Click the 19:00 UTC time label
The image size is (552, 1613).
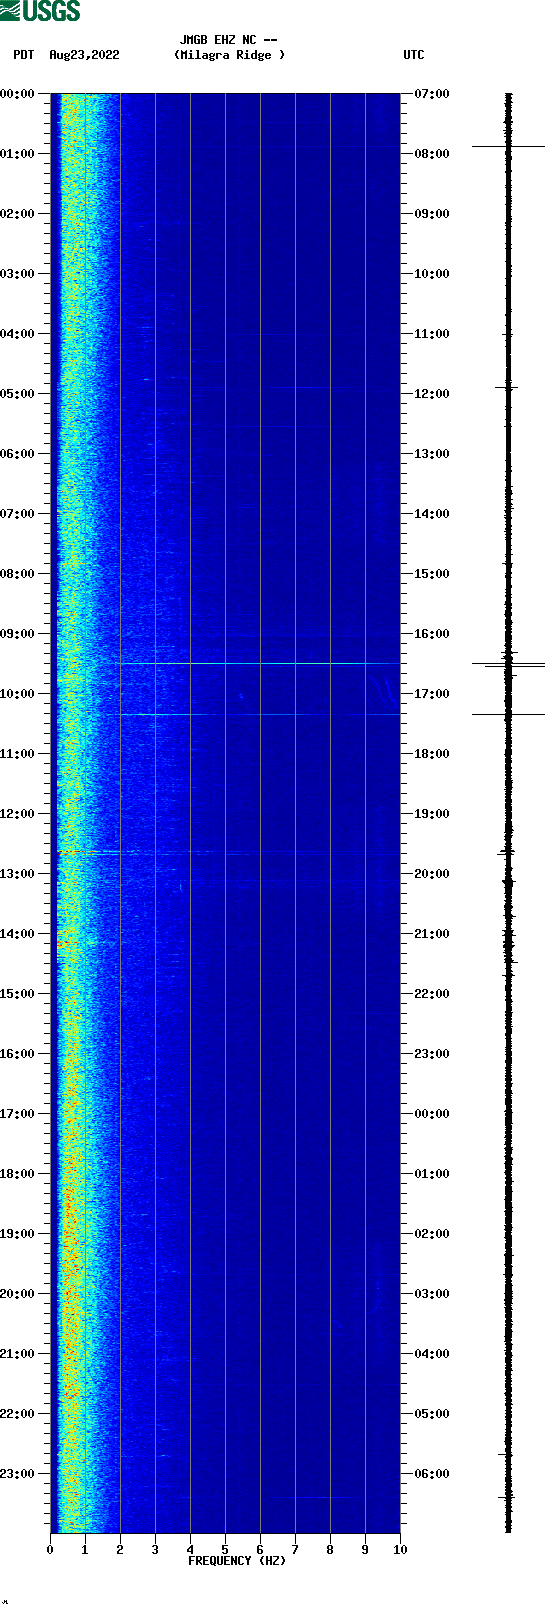point(432,814)
